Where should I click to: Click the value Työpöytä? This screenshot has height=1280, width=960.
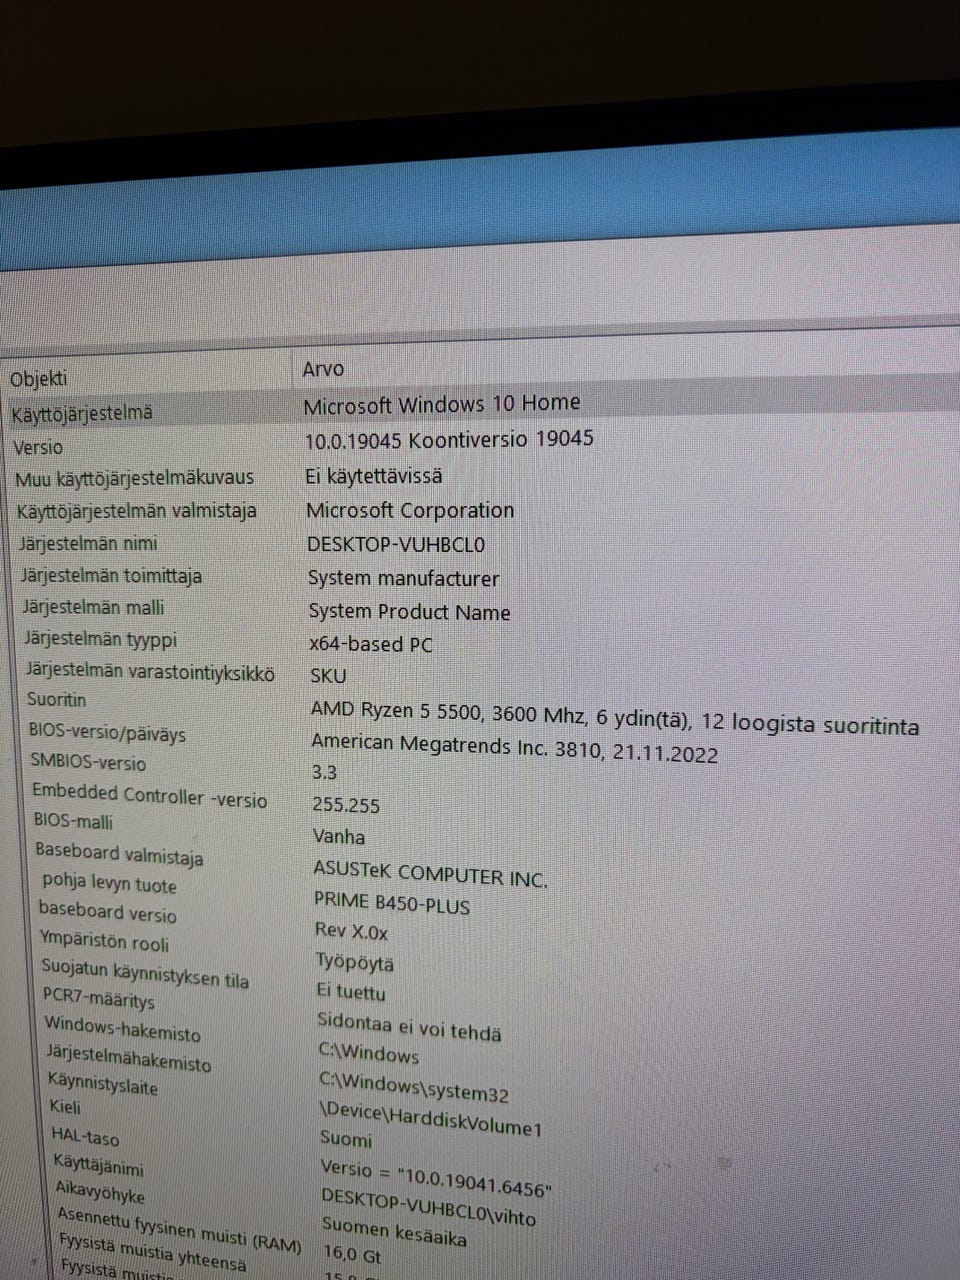coord(355,963)
